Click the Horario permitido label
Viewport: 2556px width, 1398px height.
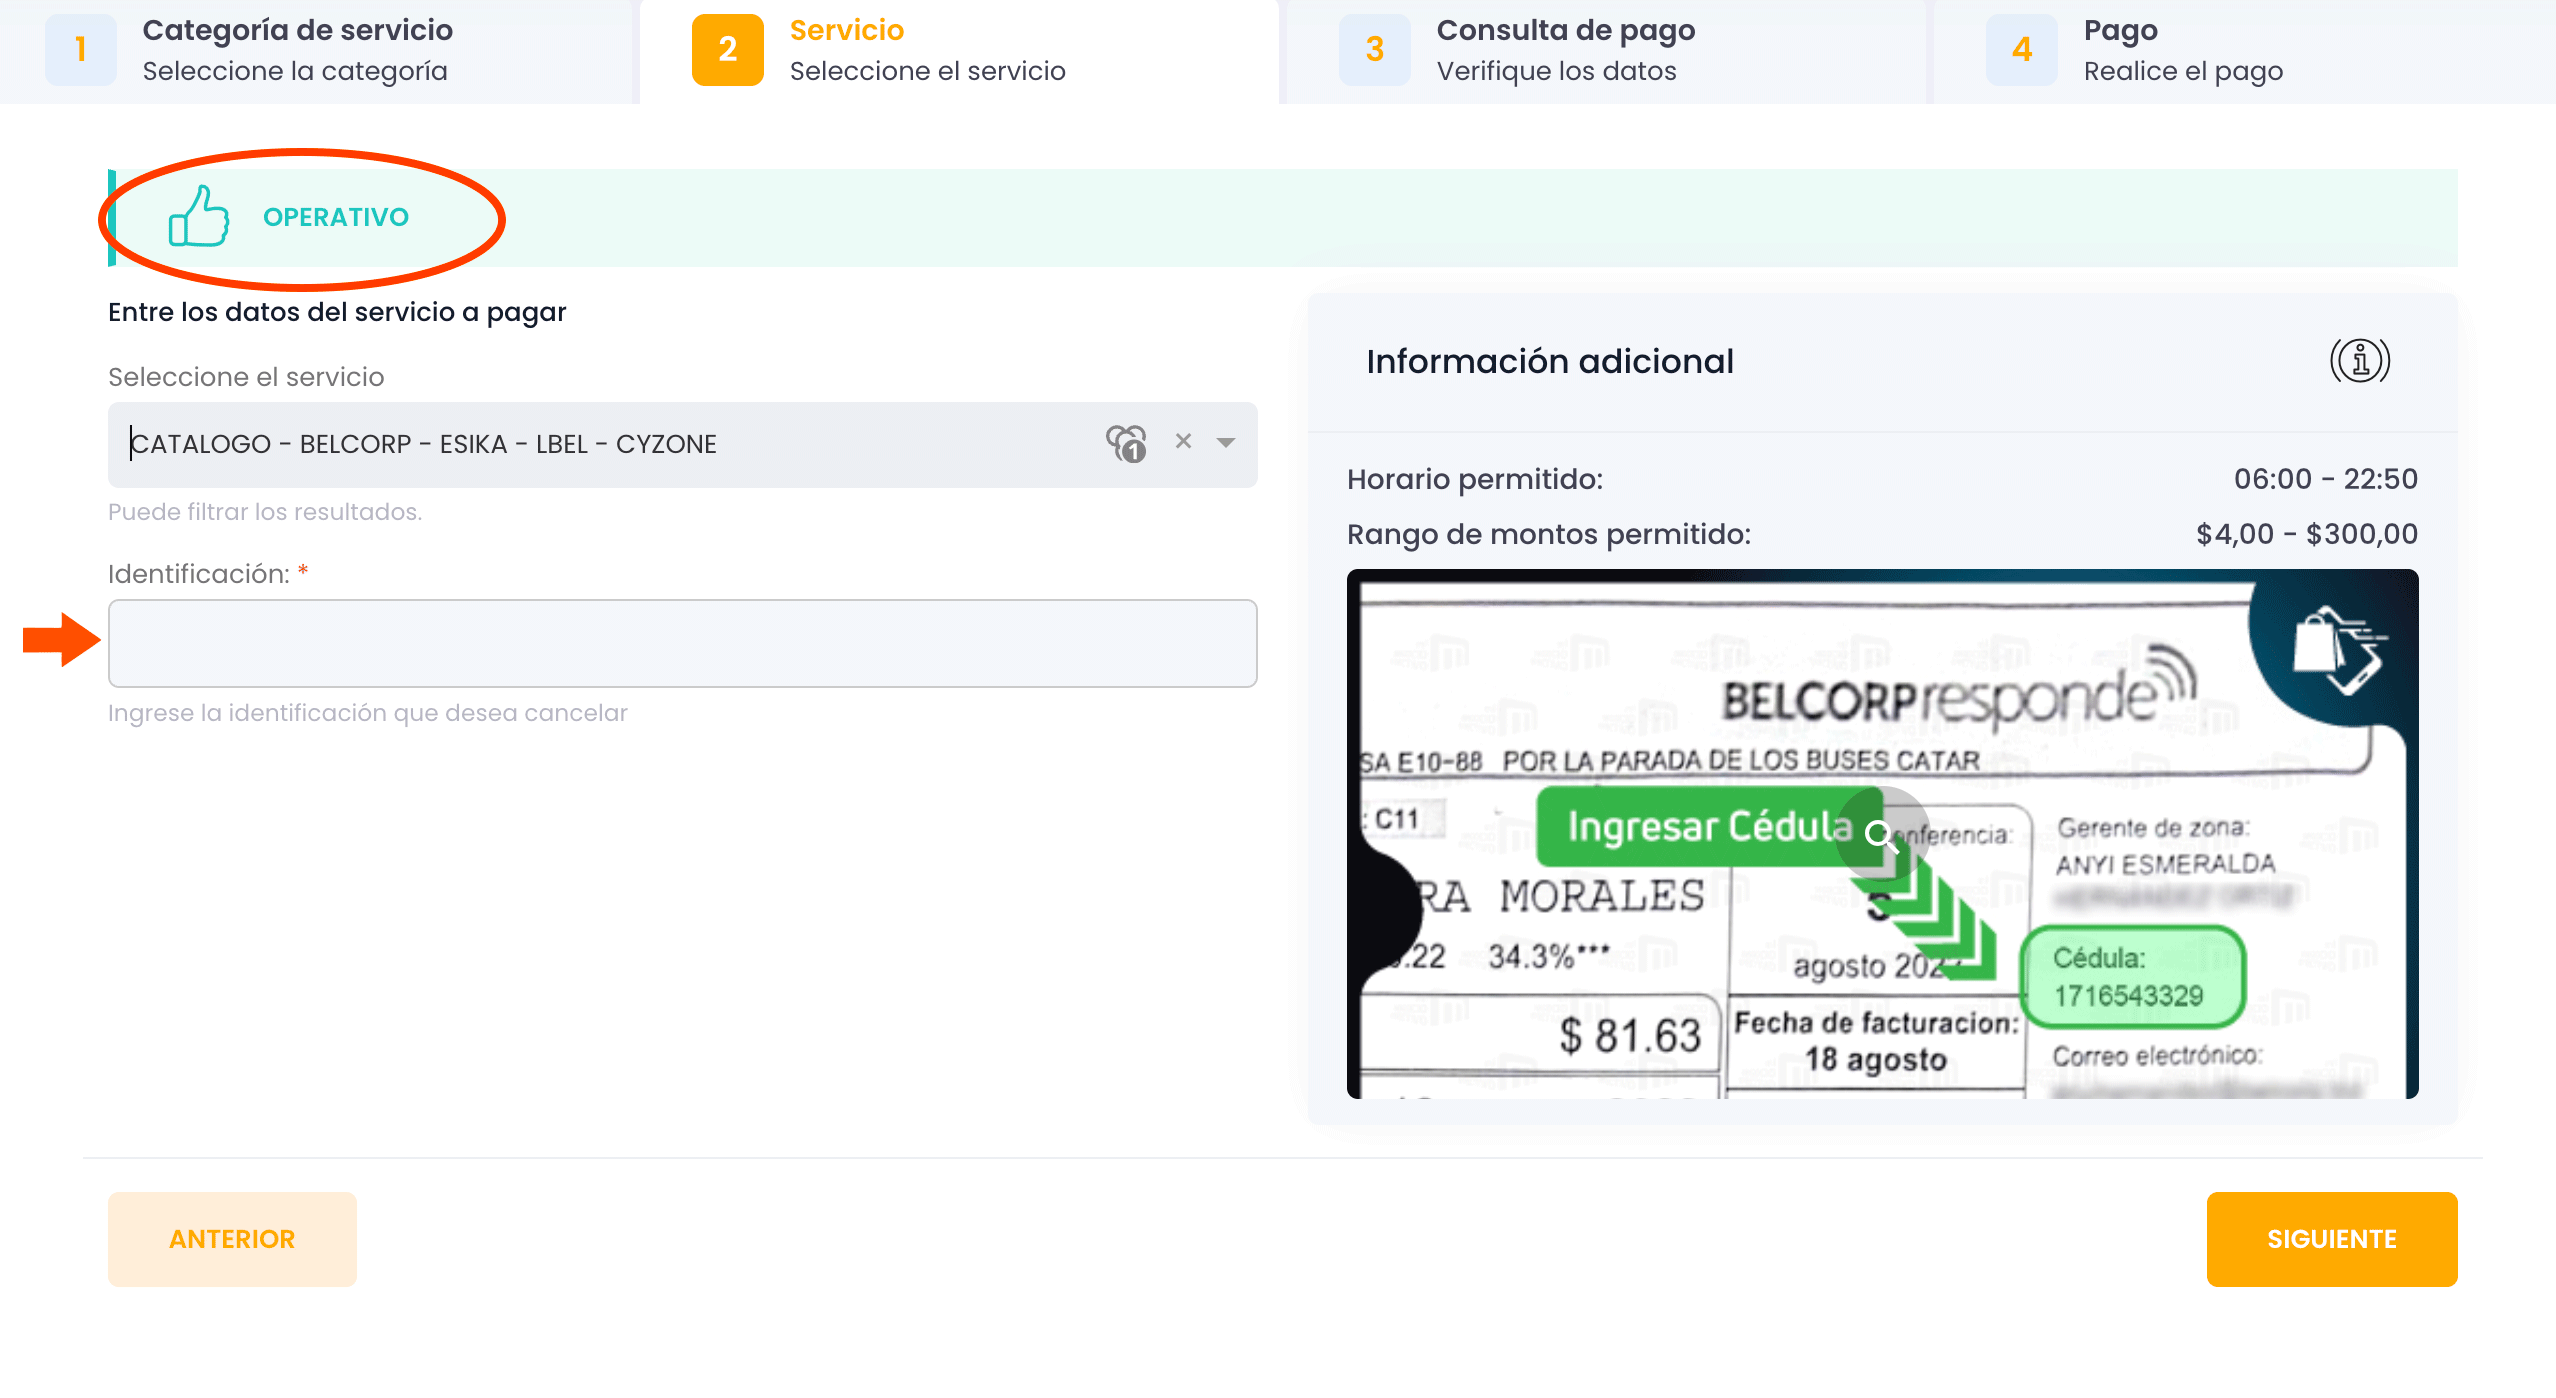click(x=1475, y=479)
